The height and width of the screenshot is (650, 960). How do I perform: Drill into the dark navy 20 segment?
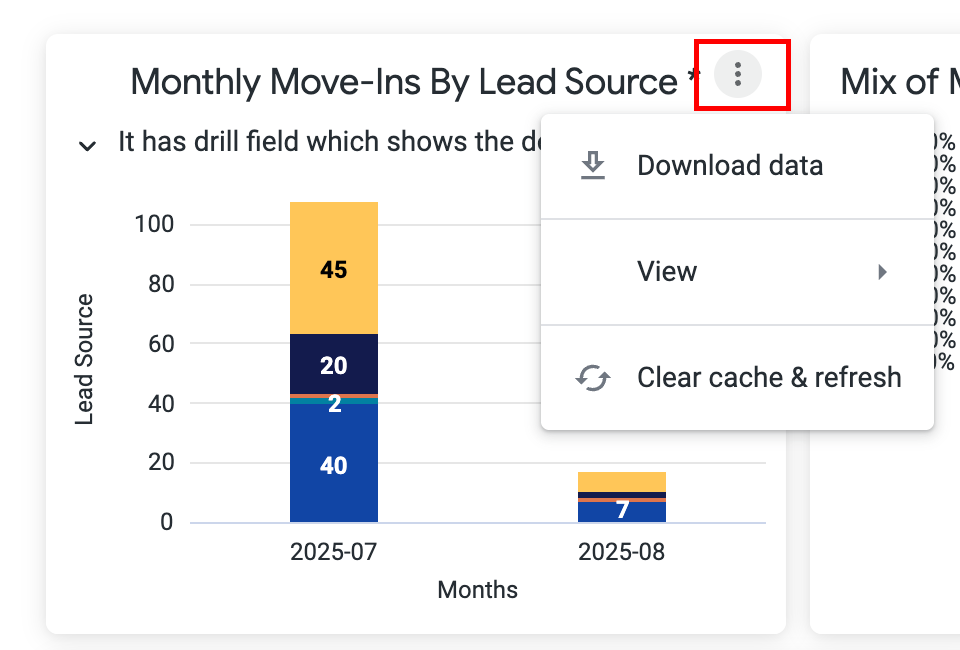[333, 365]
